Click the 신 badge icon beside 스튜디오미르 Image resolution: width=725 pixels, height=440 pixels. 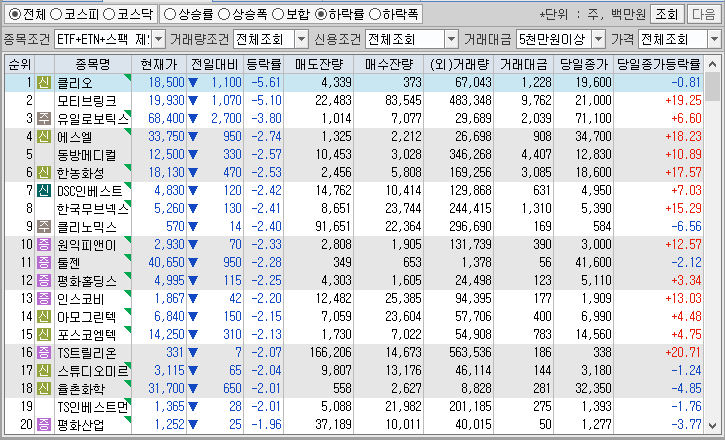44,371
